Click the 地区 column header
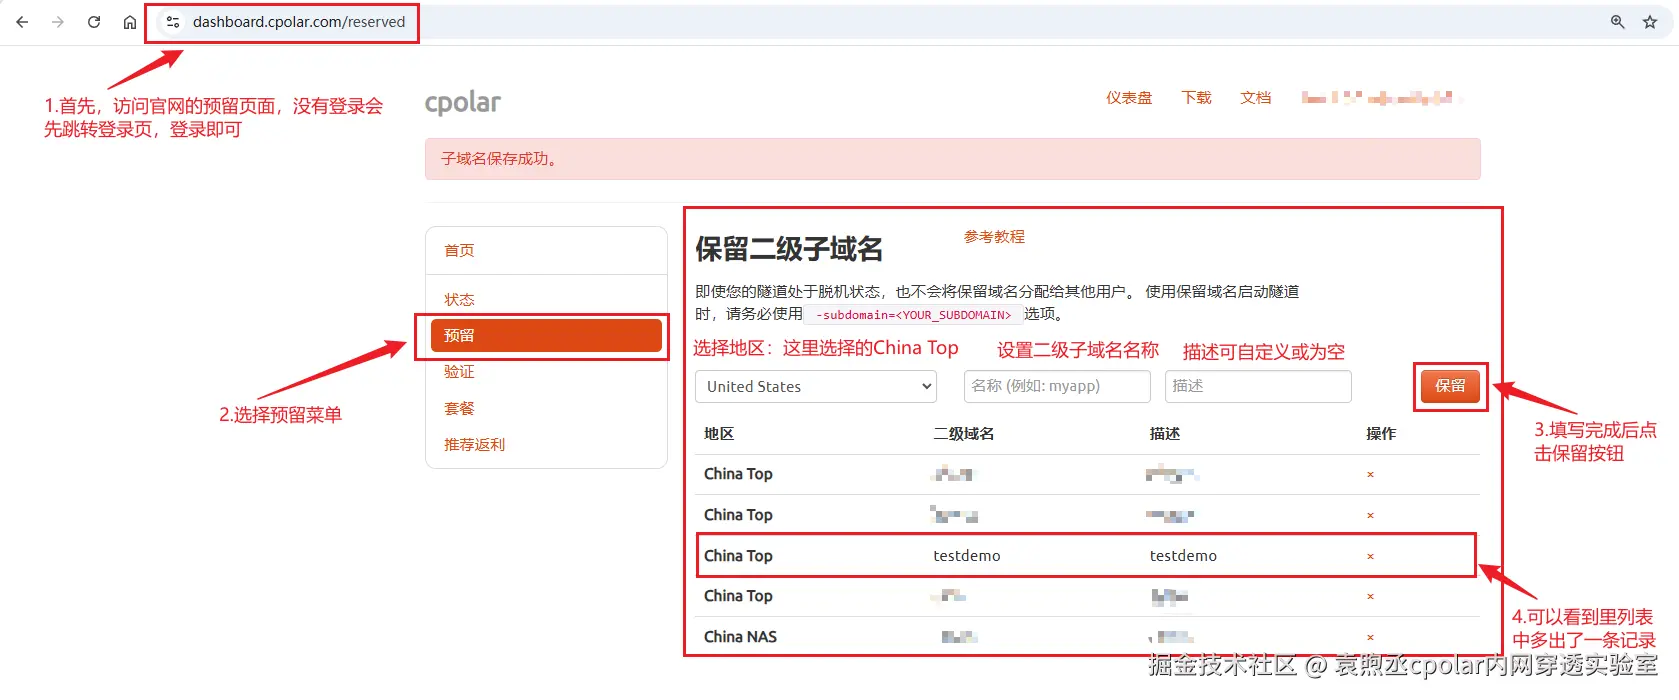Viewport: 1679px width, 700px height. [x=719, y=434]
